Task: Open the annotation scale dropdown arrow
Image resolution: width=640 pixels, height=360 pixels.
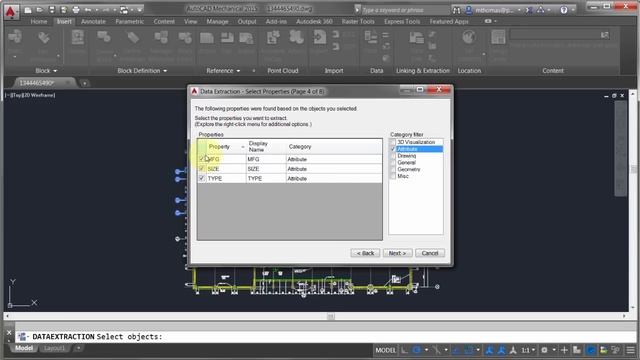Action: coord(533,350)
